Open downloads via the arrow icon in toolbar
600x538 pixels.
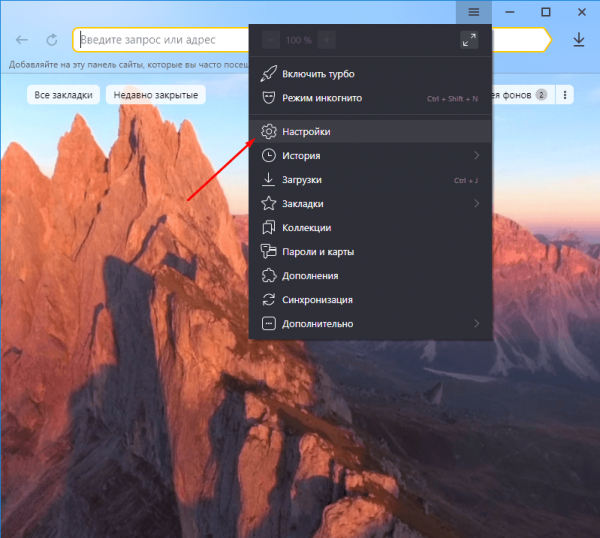579,40
